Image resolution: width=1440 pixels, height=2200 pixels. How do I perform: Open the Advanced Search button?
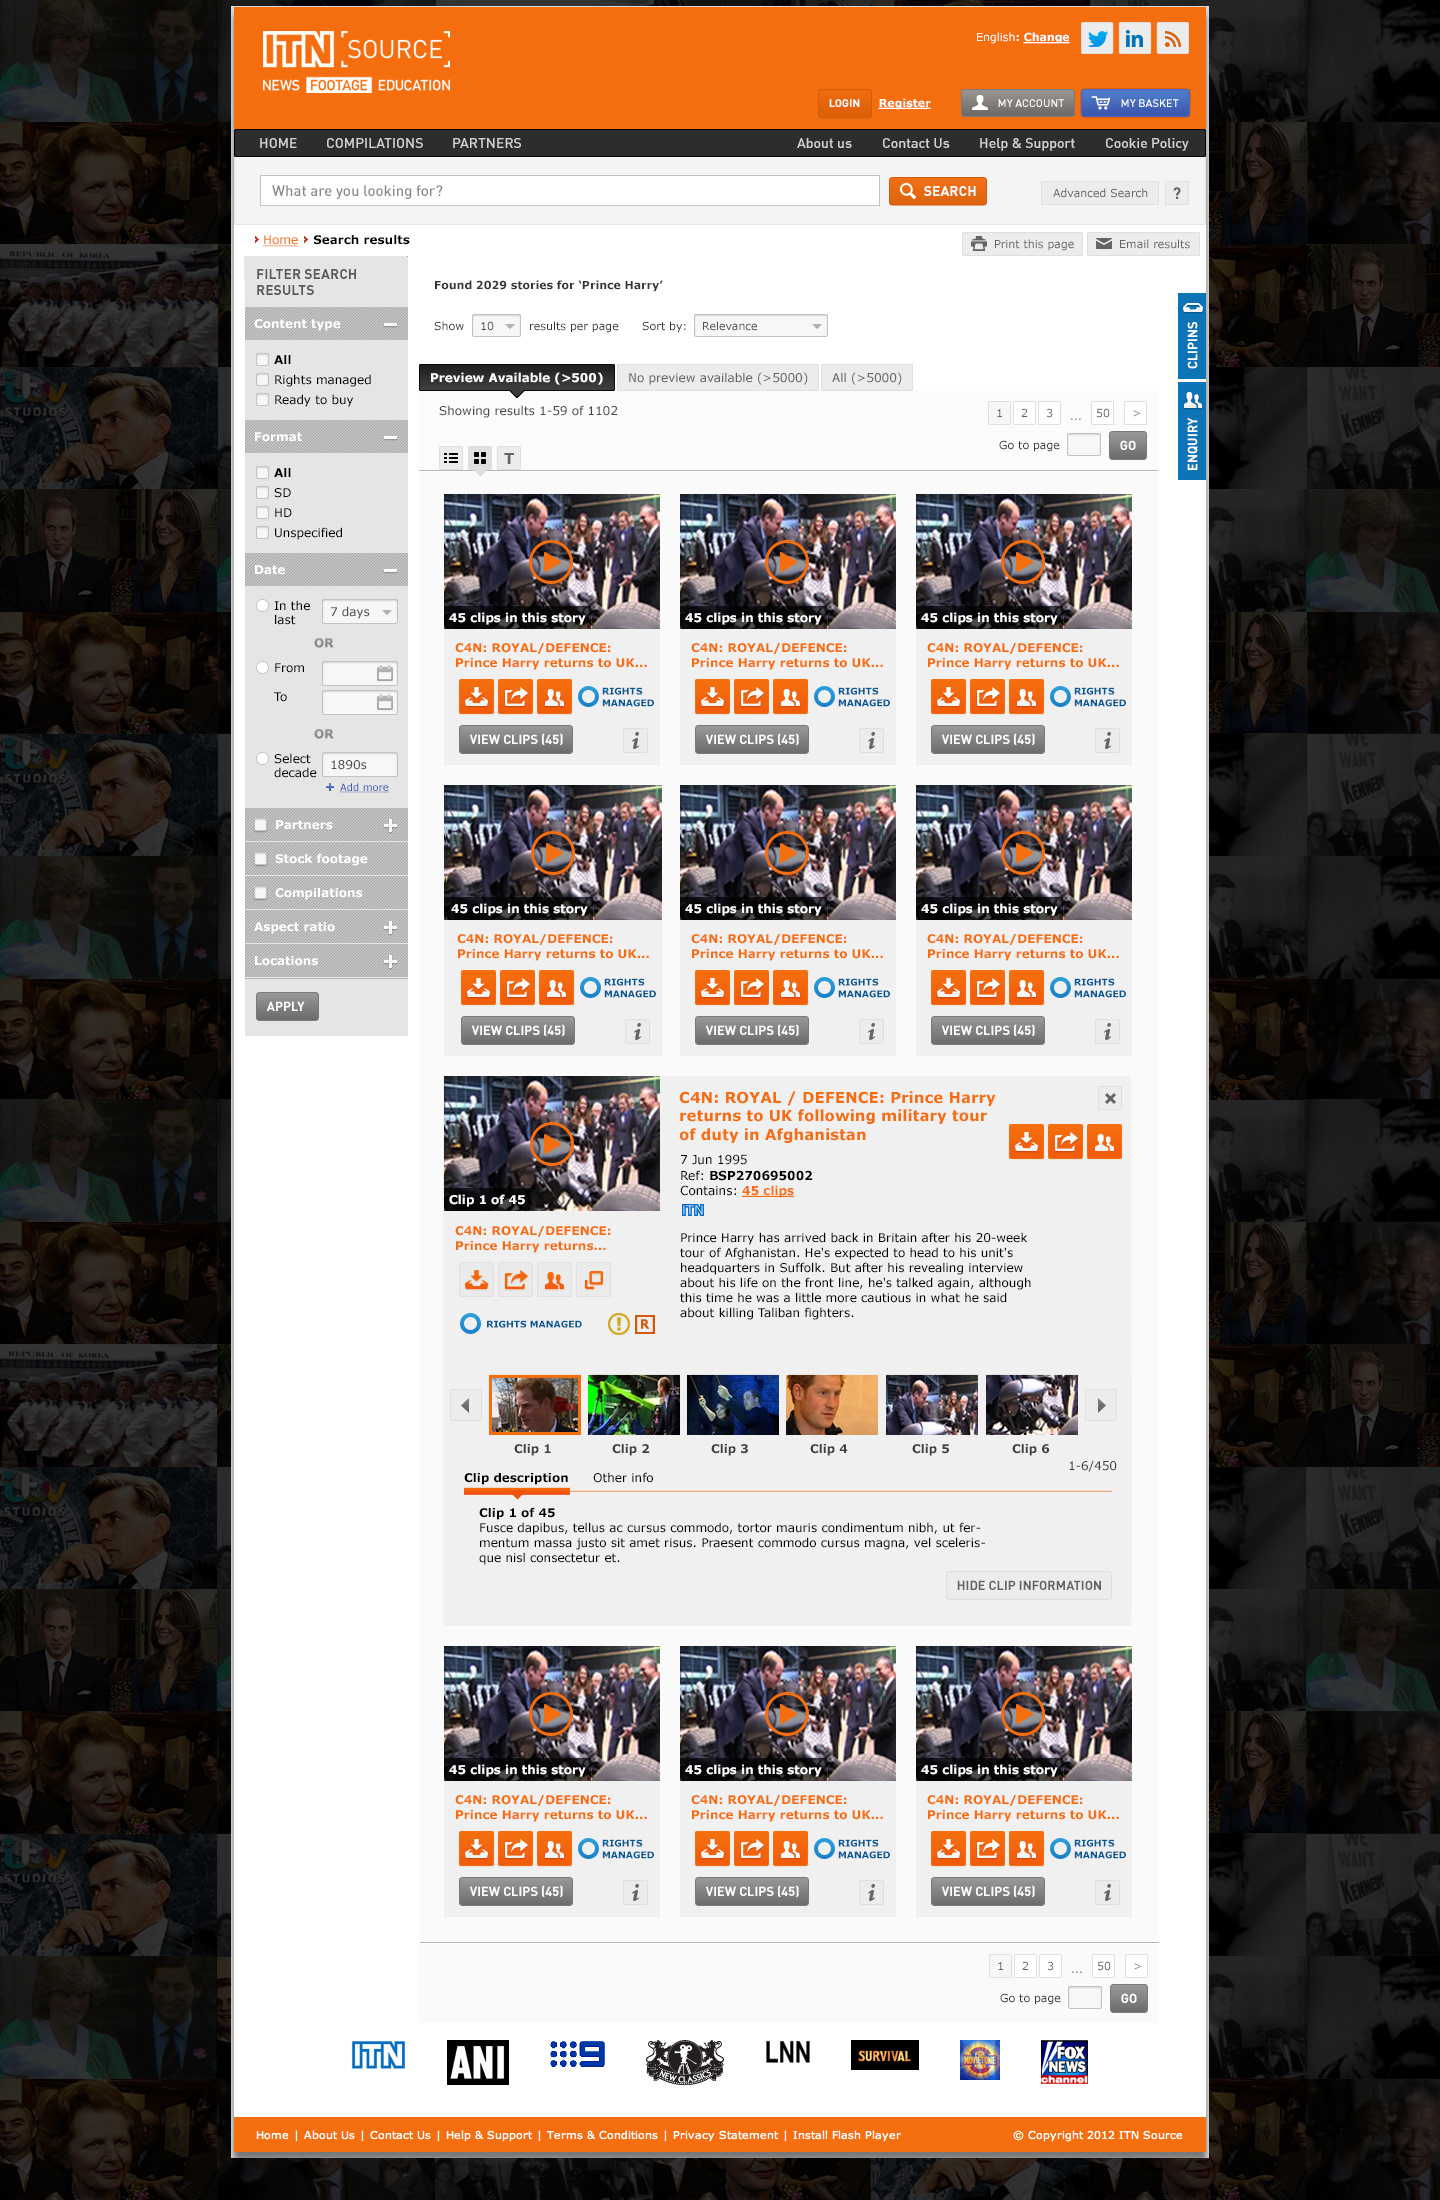(1100, 193)
